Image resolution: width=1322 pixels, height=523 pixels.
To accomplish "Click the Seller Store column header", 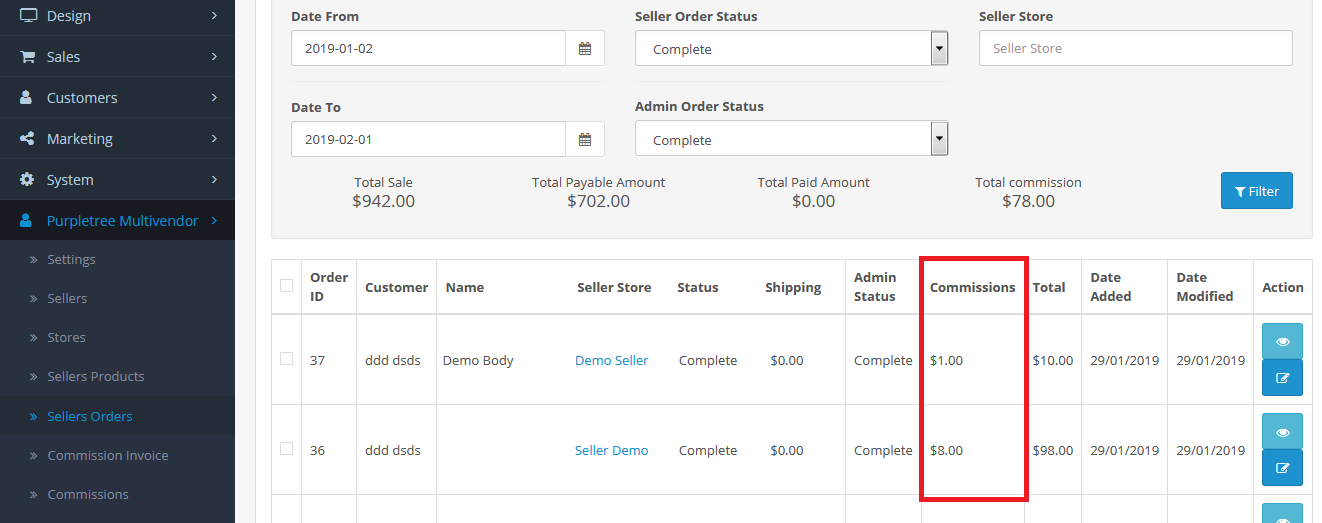I will click(x=614, y=287).
